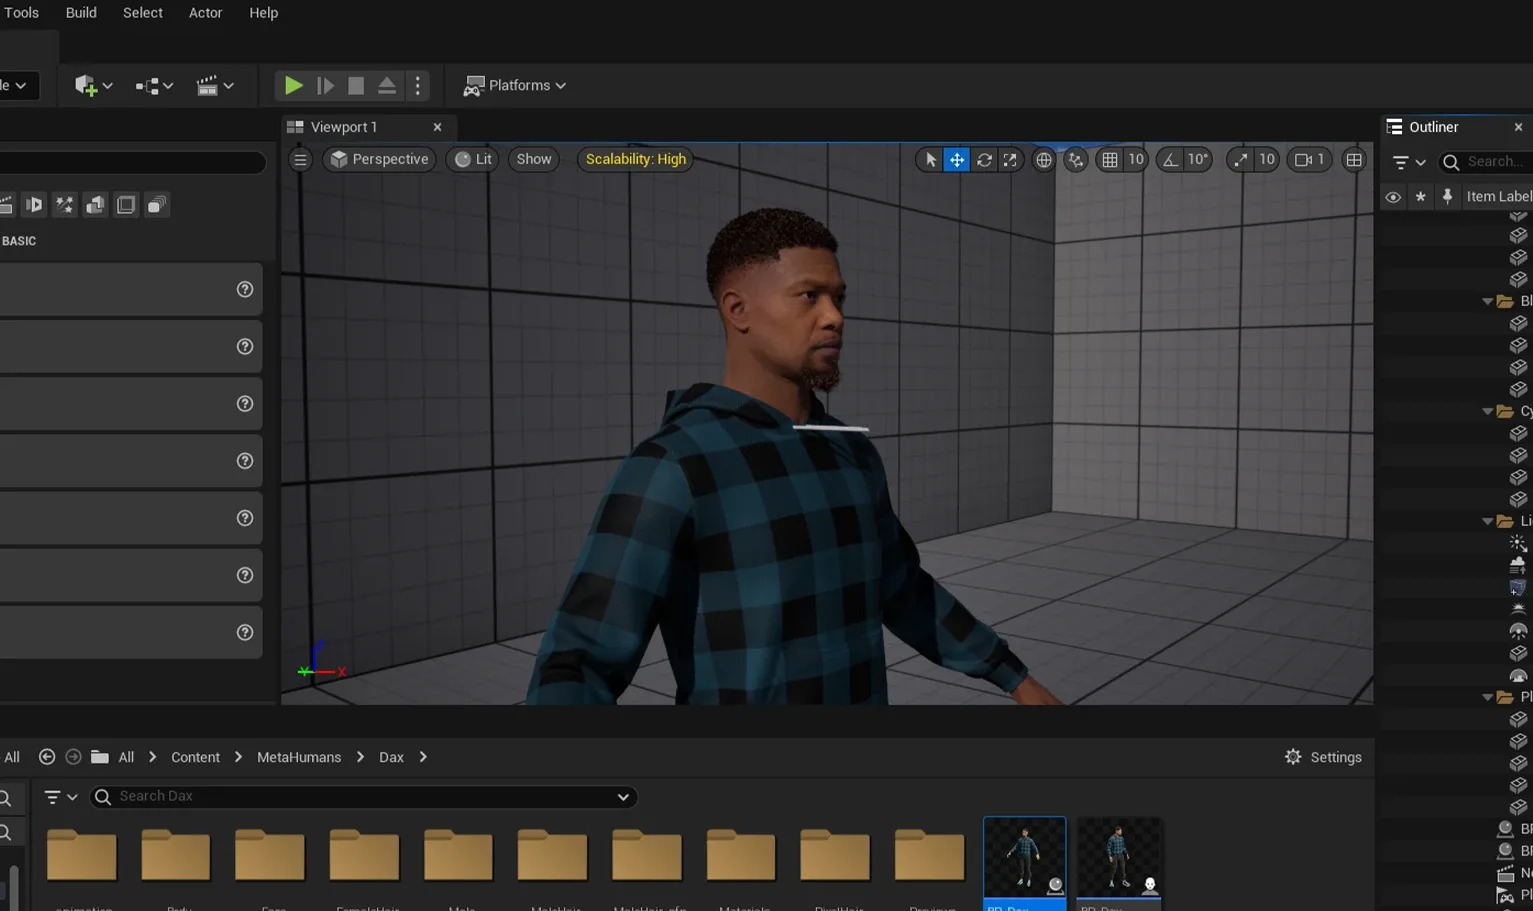Select Geometry category in Place Actors
The width and height of the screenshot is (1533, 911).
[x=95, y=205]
